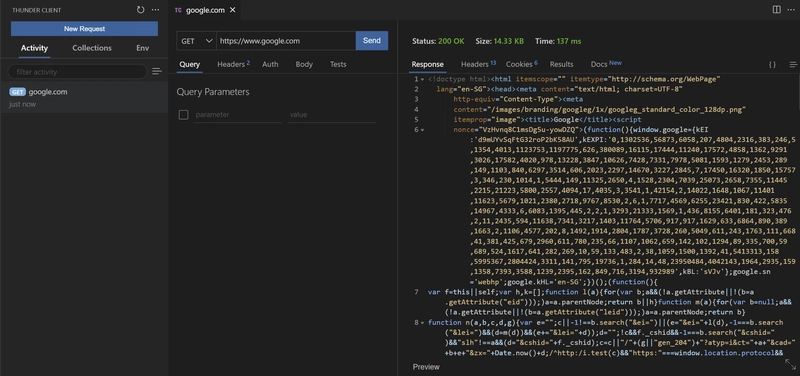Split the editor right
The height and width of the screenshot is (376, 800).
pyautogui.click(x=777, y=10)
